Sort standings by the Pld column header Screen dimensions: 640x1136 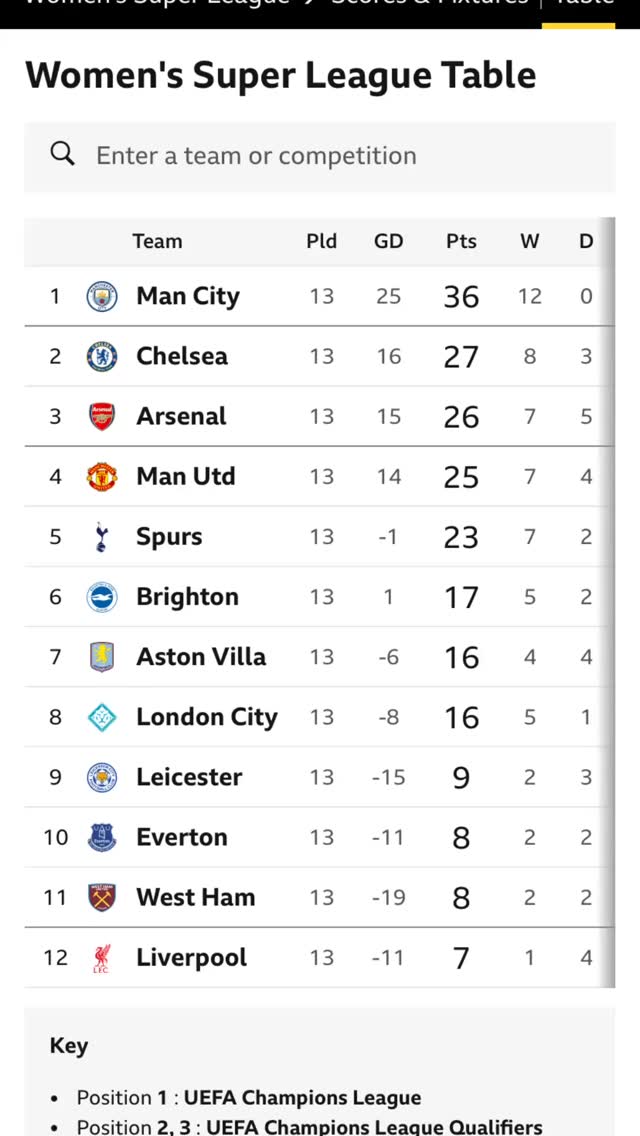321,241
